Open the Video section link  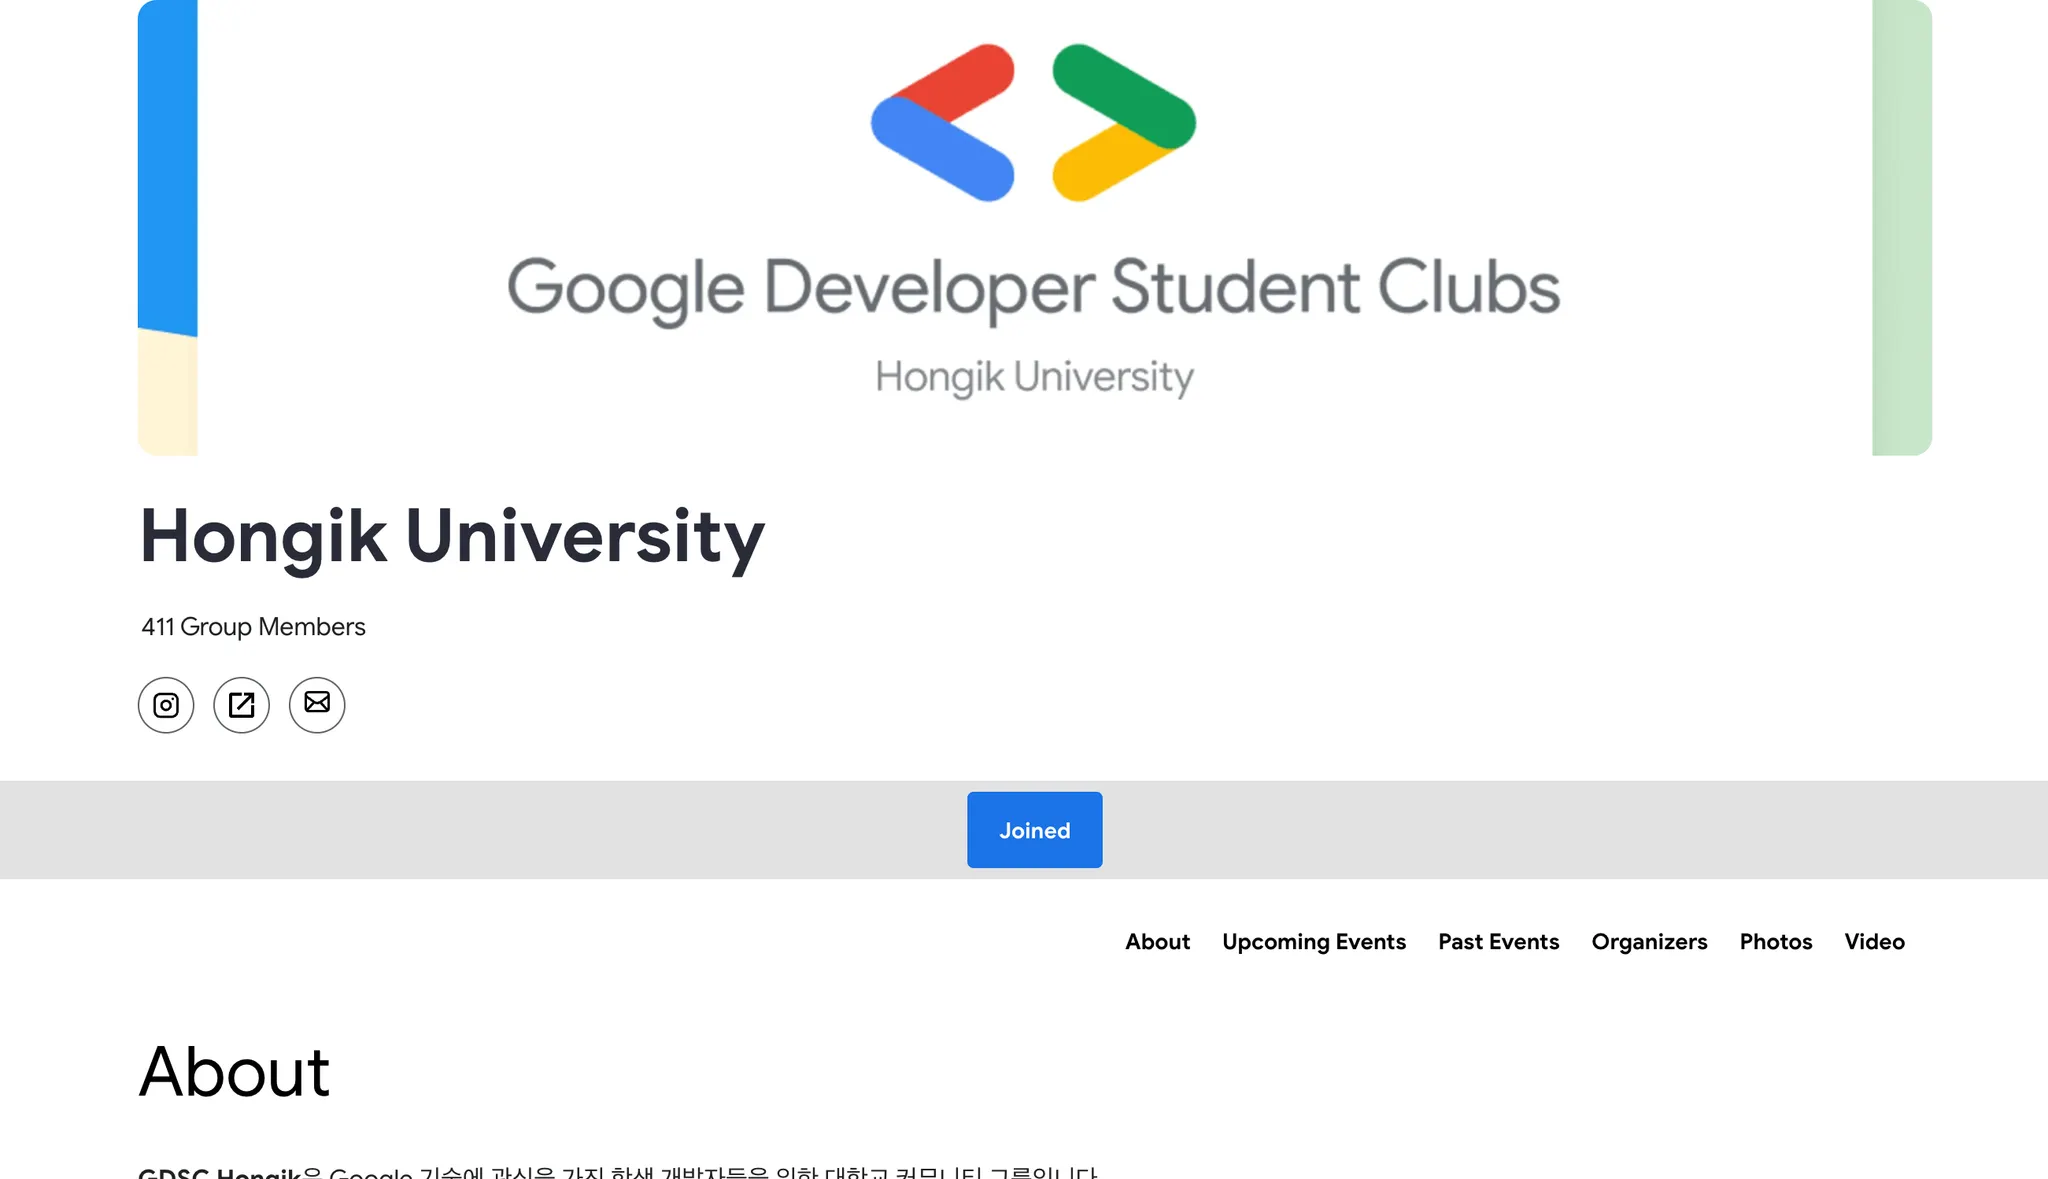pos(1874,942)
